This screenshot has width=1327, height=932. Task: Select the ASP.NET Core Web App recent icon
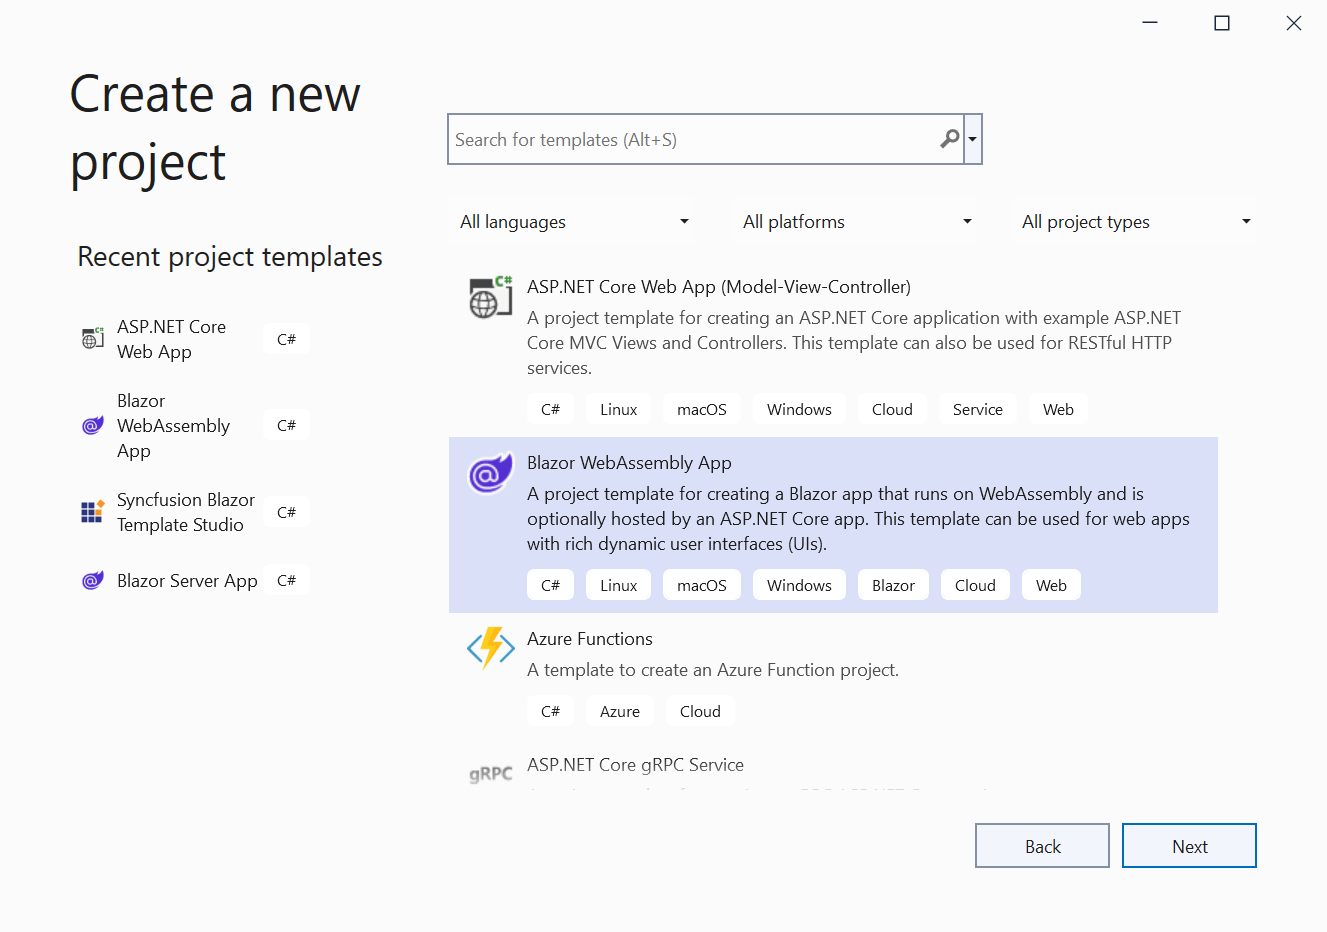[x=93, y=339]
